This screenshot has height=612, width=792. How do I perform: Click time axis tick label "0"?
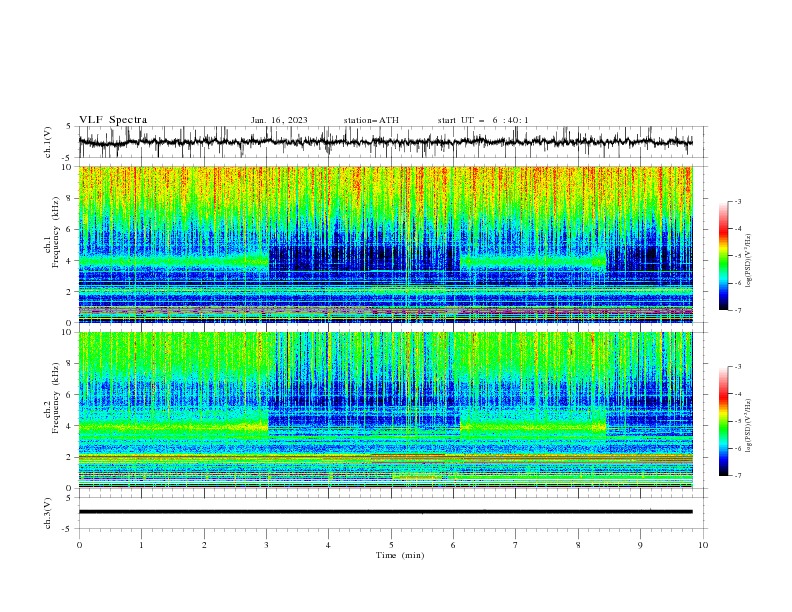click(79, 545)
